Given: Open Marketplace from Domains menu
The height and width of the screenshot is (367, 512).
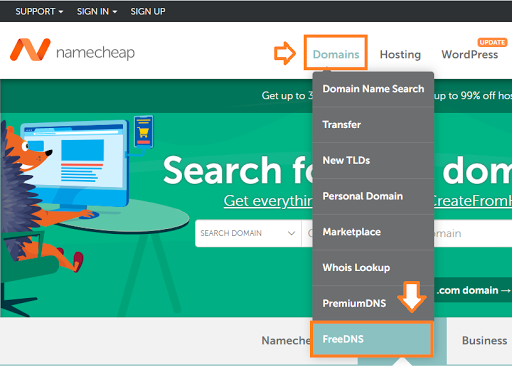Looking at the screenshot, I should [373, 232].
